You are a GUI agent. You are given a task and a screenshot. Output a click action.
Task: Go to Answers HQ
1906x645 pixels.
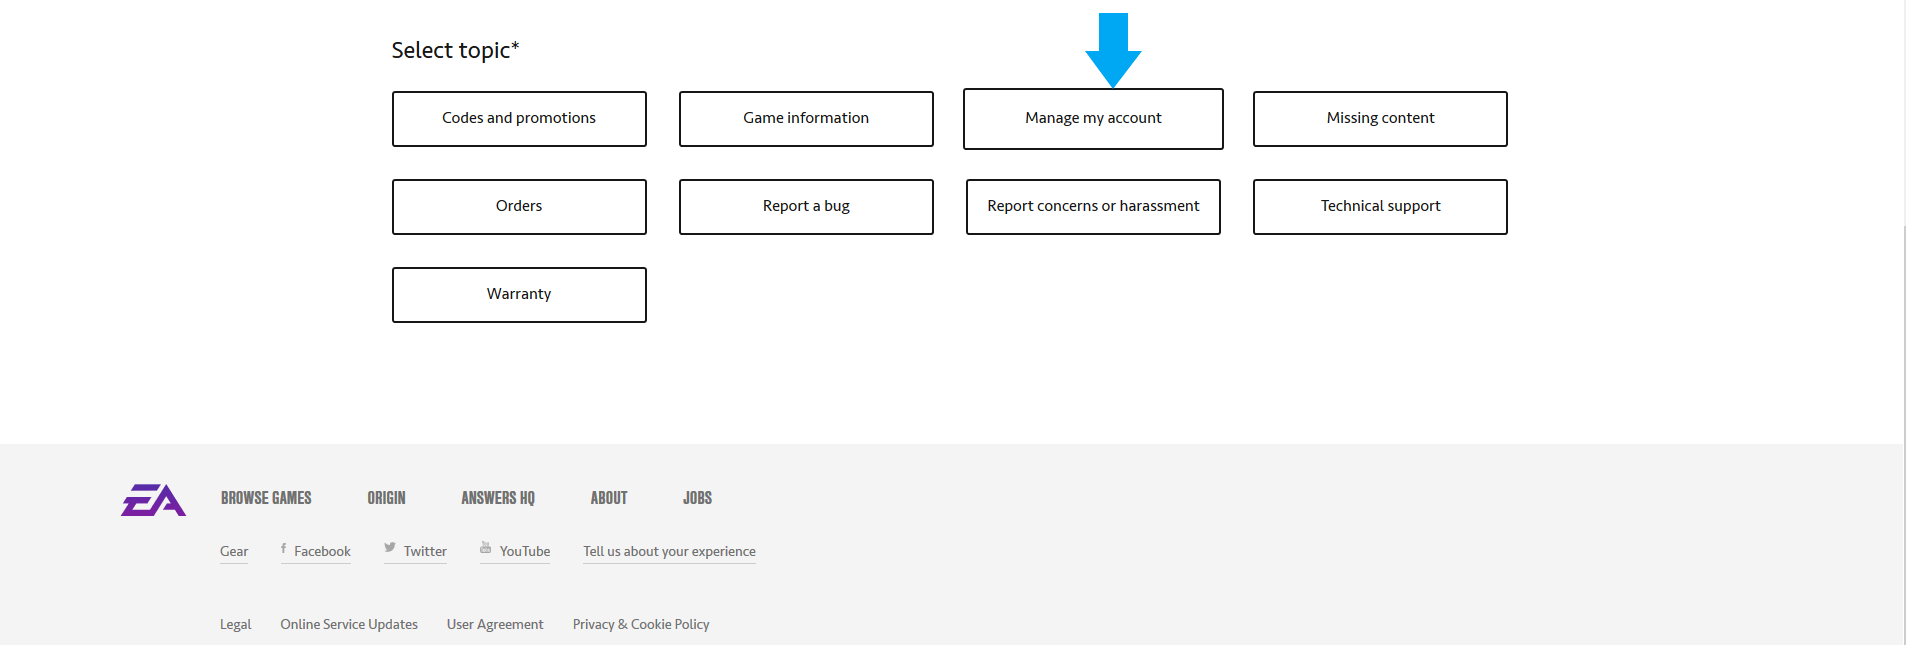click(498, 498)
